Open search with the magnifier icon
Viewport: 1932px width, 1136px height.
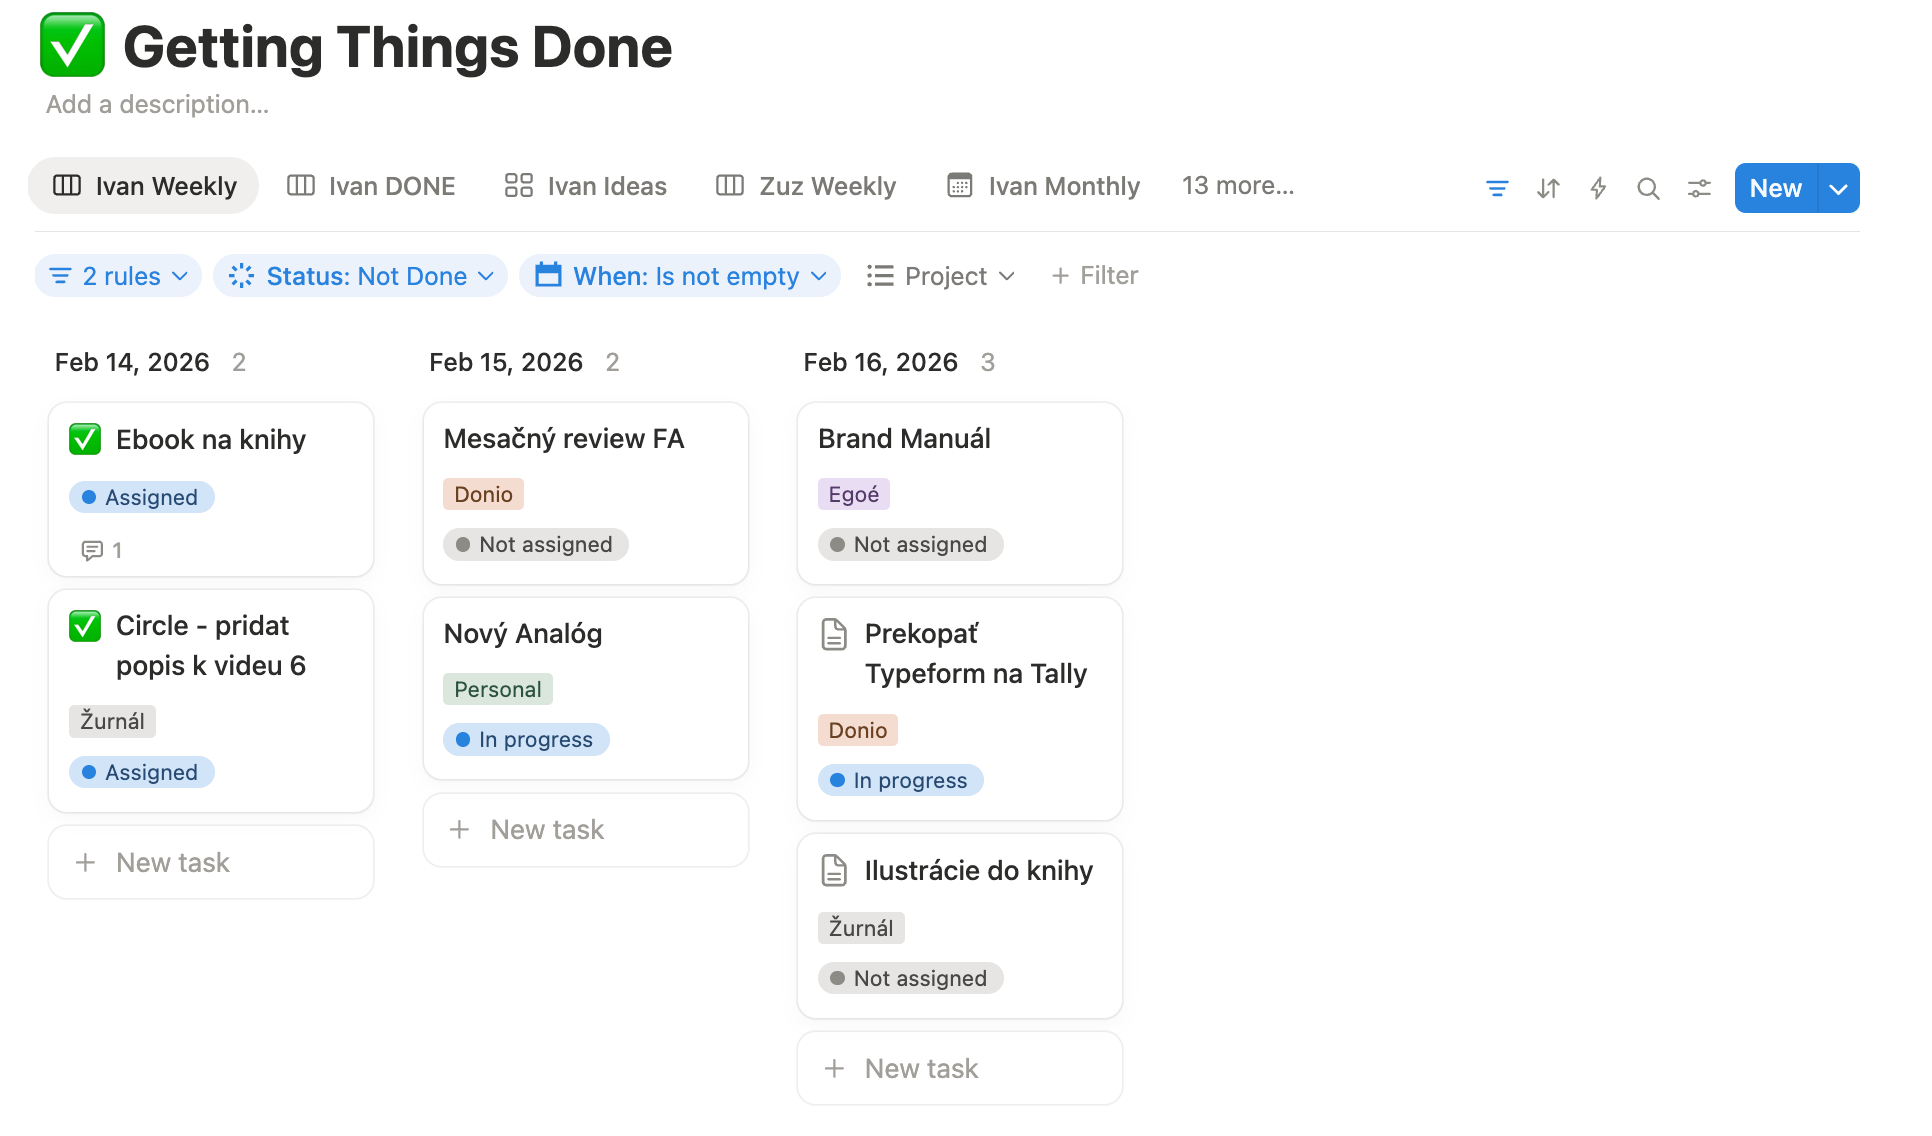pyautogui.click(x=1648, y=188)
